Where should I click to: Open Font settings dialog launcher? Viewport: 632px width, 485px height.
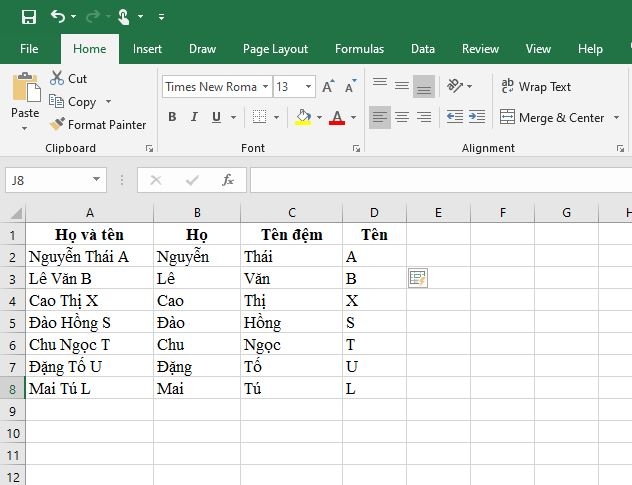coord(356,149)
